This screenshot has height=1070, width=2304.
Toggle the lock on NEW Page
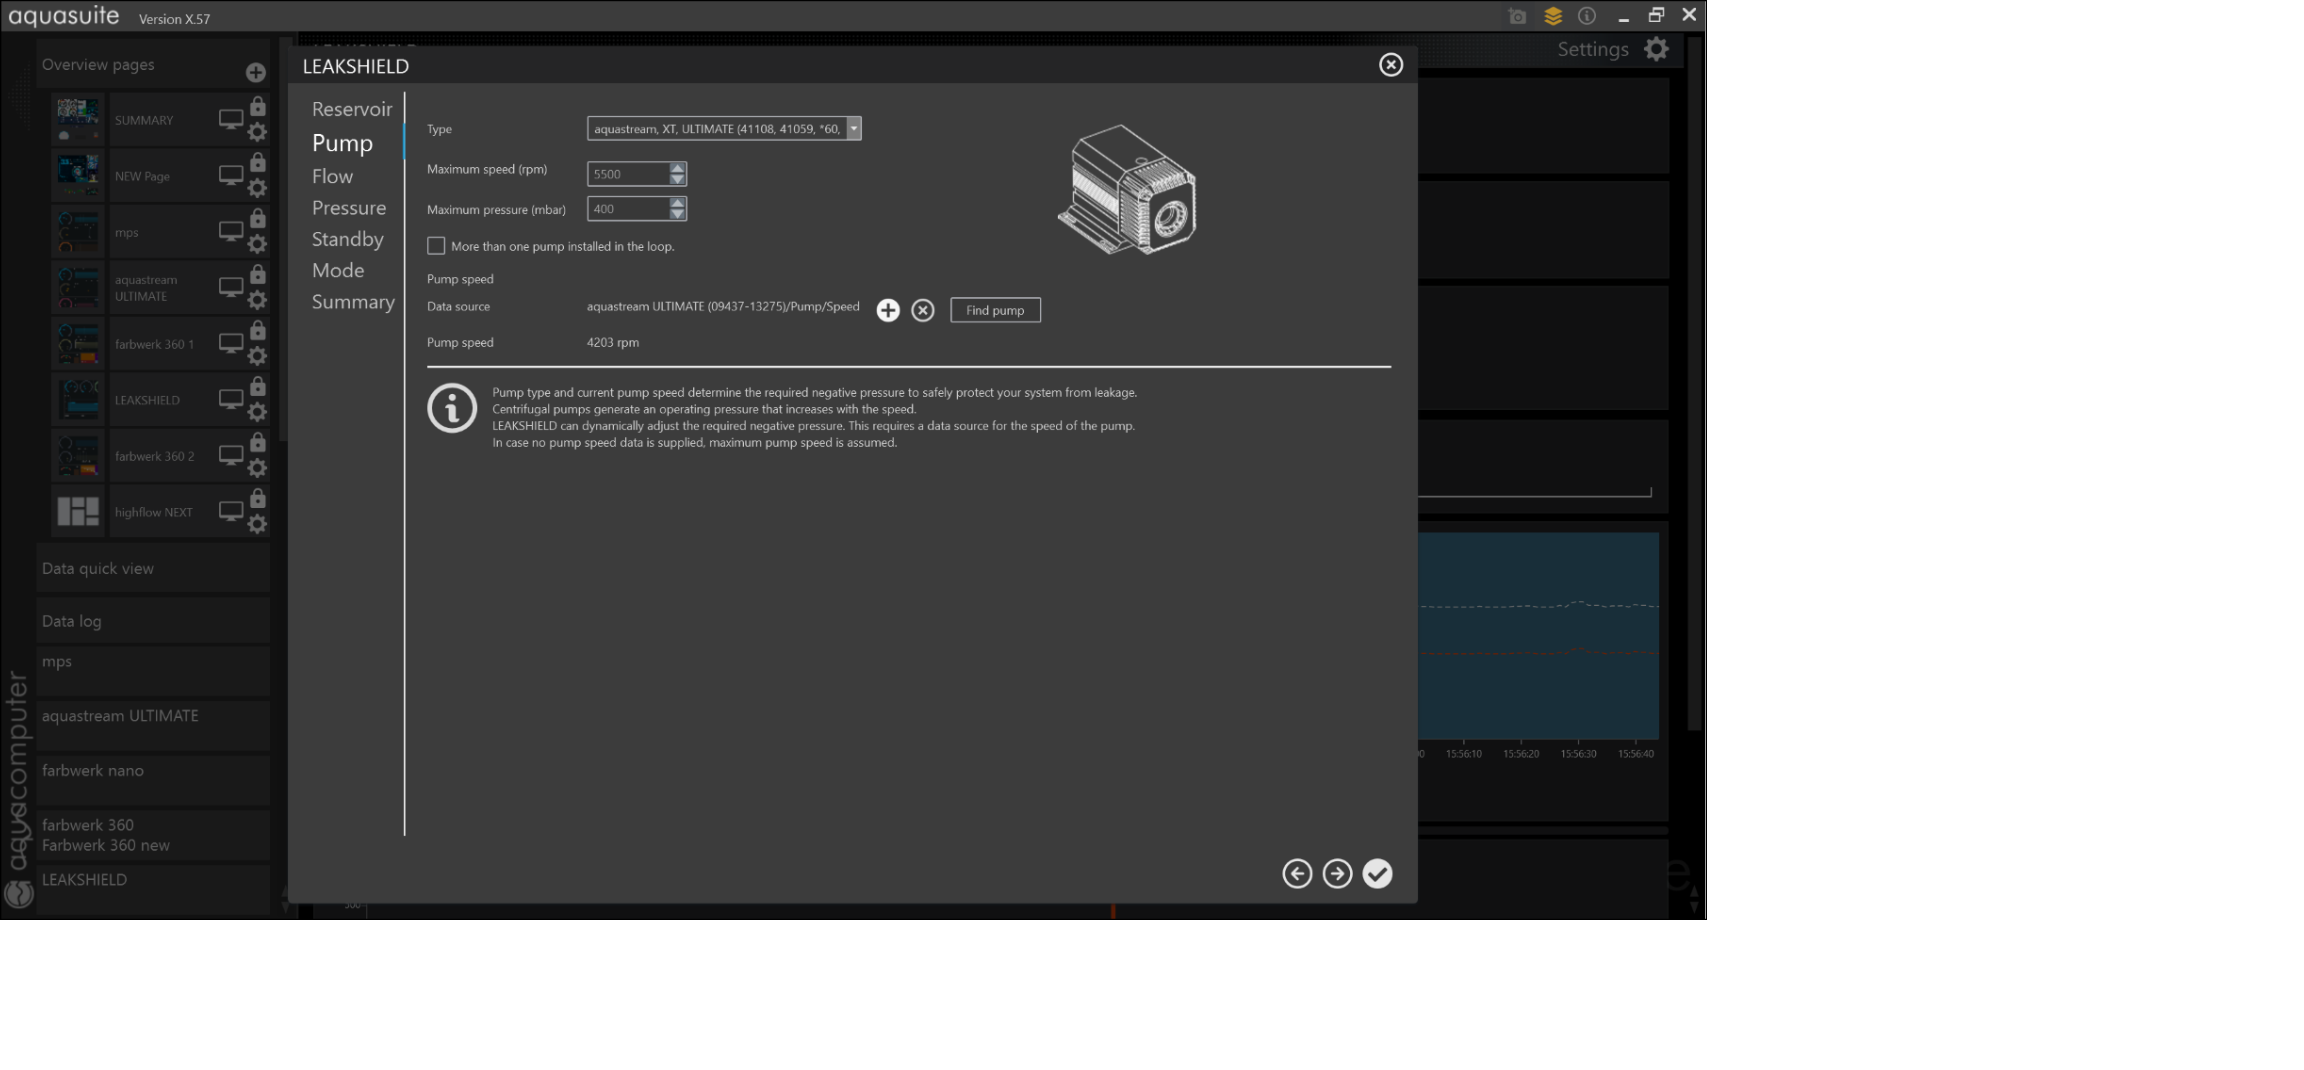[258, 162]
